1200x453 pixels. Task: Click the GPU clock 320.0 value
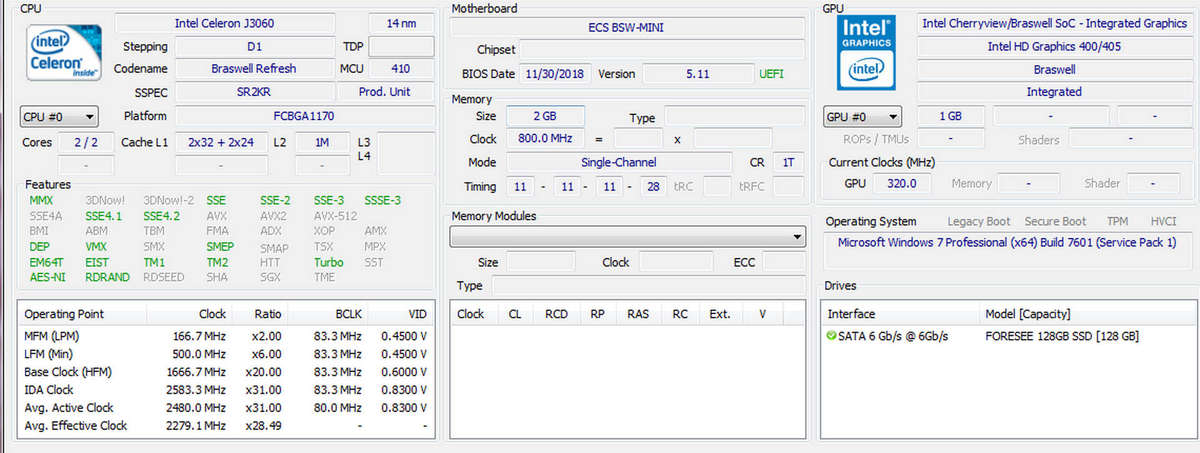tap(902, 184)
